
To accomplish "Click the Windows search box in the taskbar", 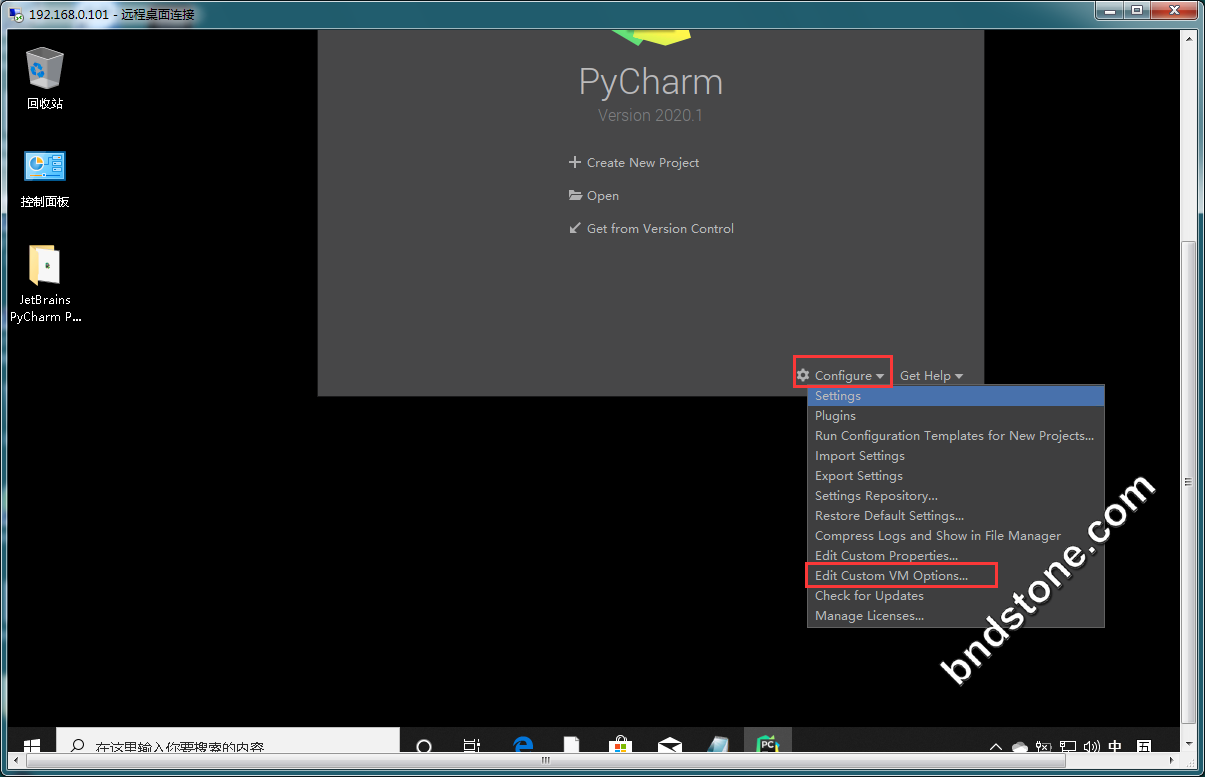I will pos(230,745).
